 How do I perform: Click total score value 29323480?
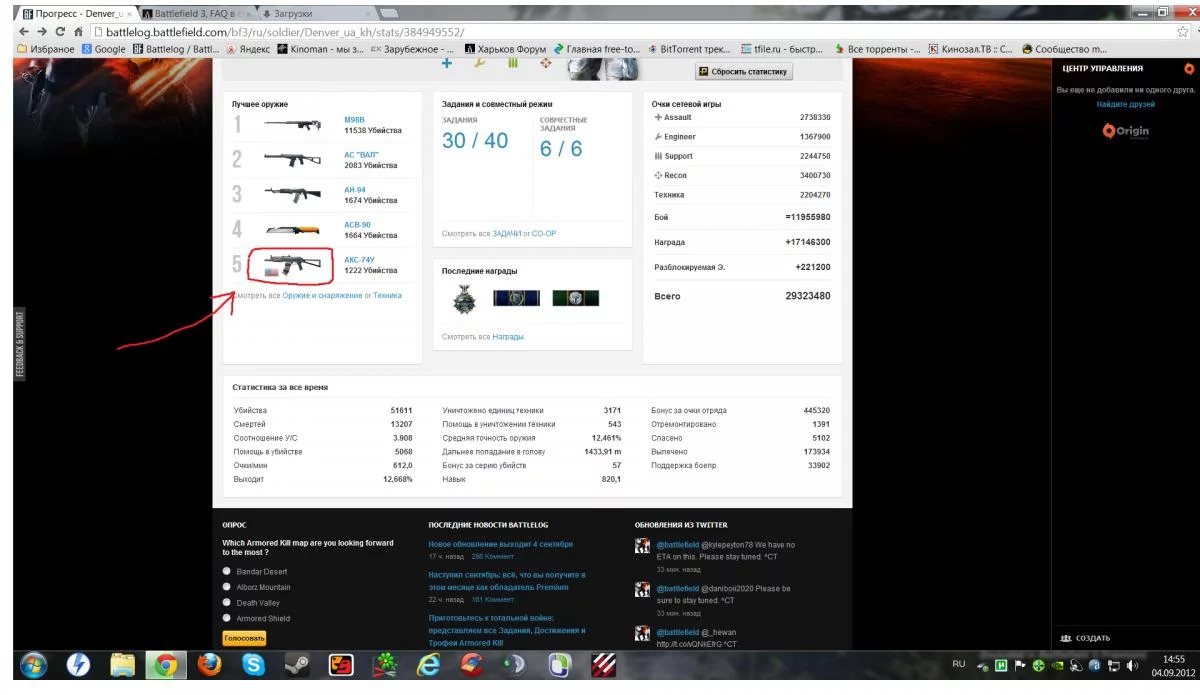807,296
